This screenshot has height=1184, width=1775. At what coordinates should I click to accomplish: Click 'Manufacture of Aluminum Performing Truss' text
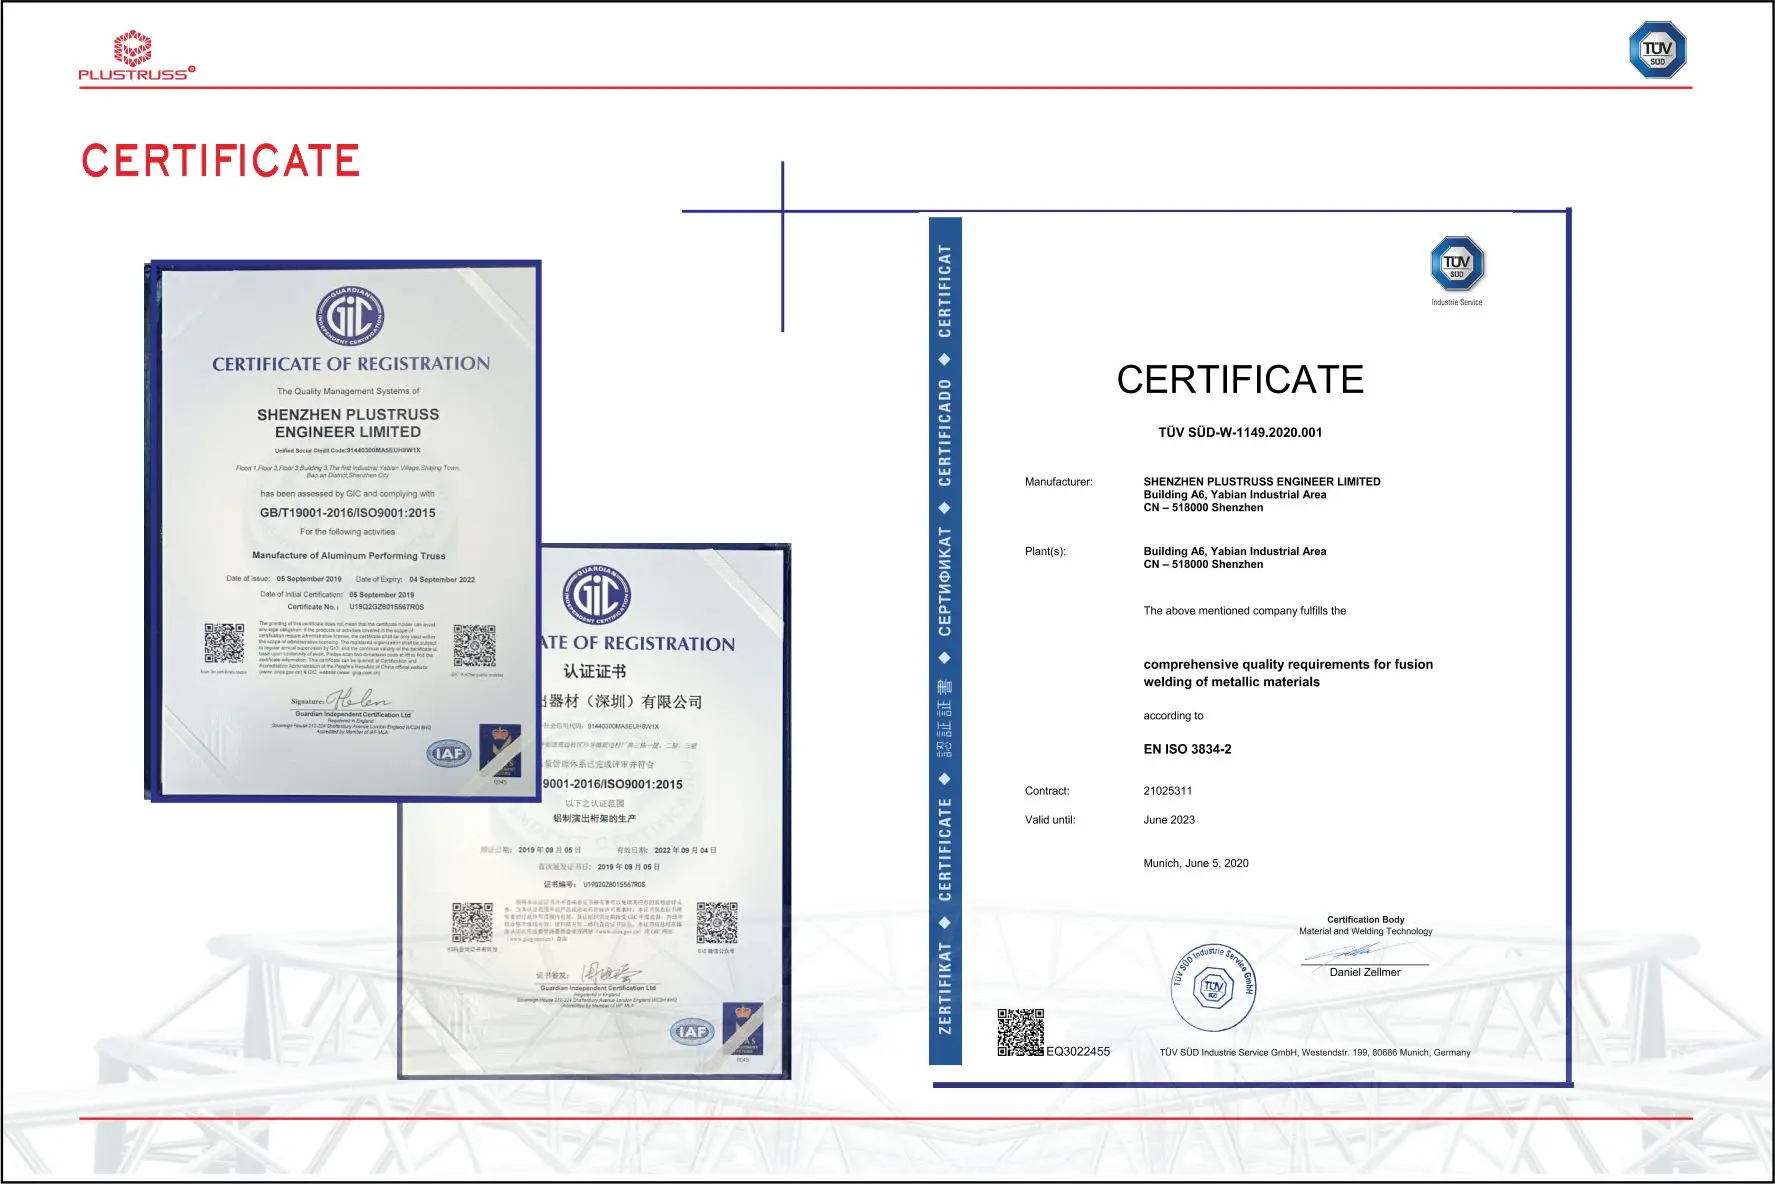click(x=349, y=556)
